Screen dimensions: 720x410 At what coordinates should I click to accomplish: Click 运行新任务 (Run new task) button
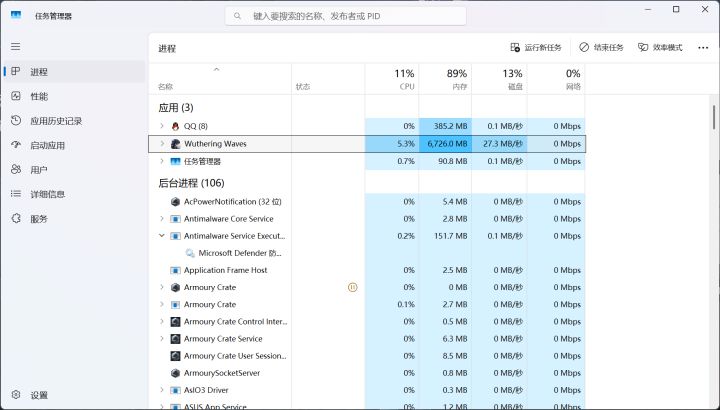pos(536,47)
